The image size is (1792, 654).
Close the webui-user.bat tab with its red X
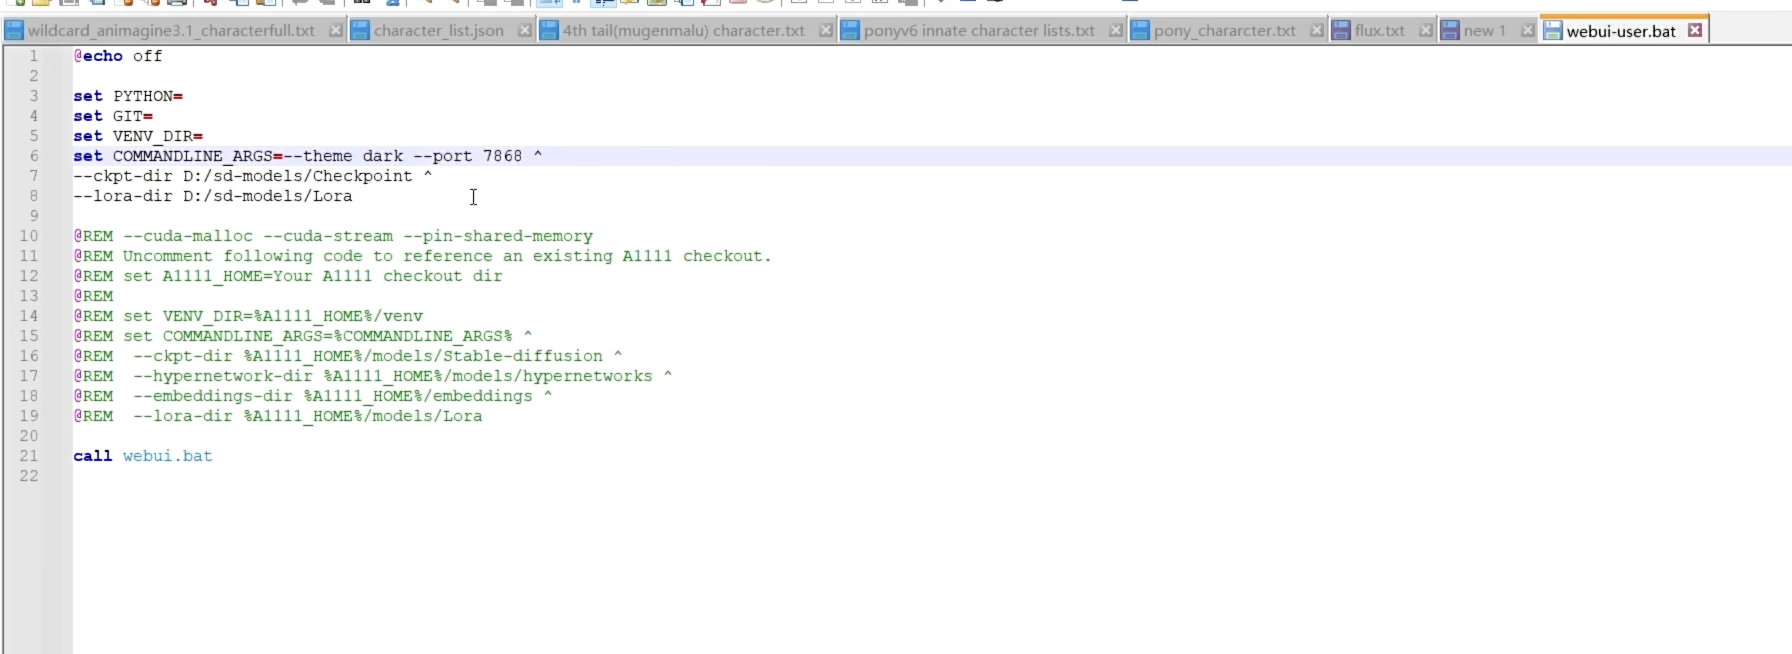[1695, 31]
